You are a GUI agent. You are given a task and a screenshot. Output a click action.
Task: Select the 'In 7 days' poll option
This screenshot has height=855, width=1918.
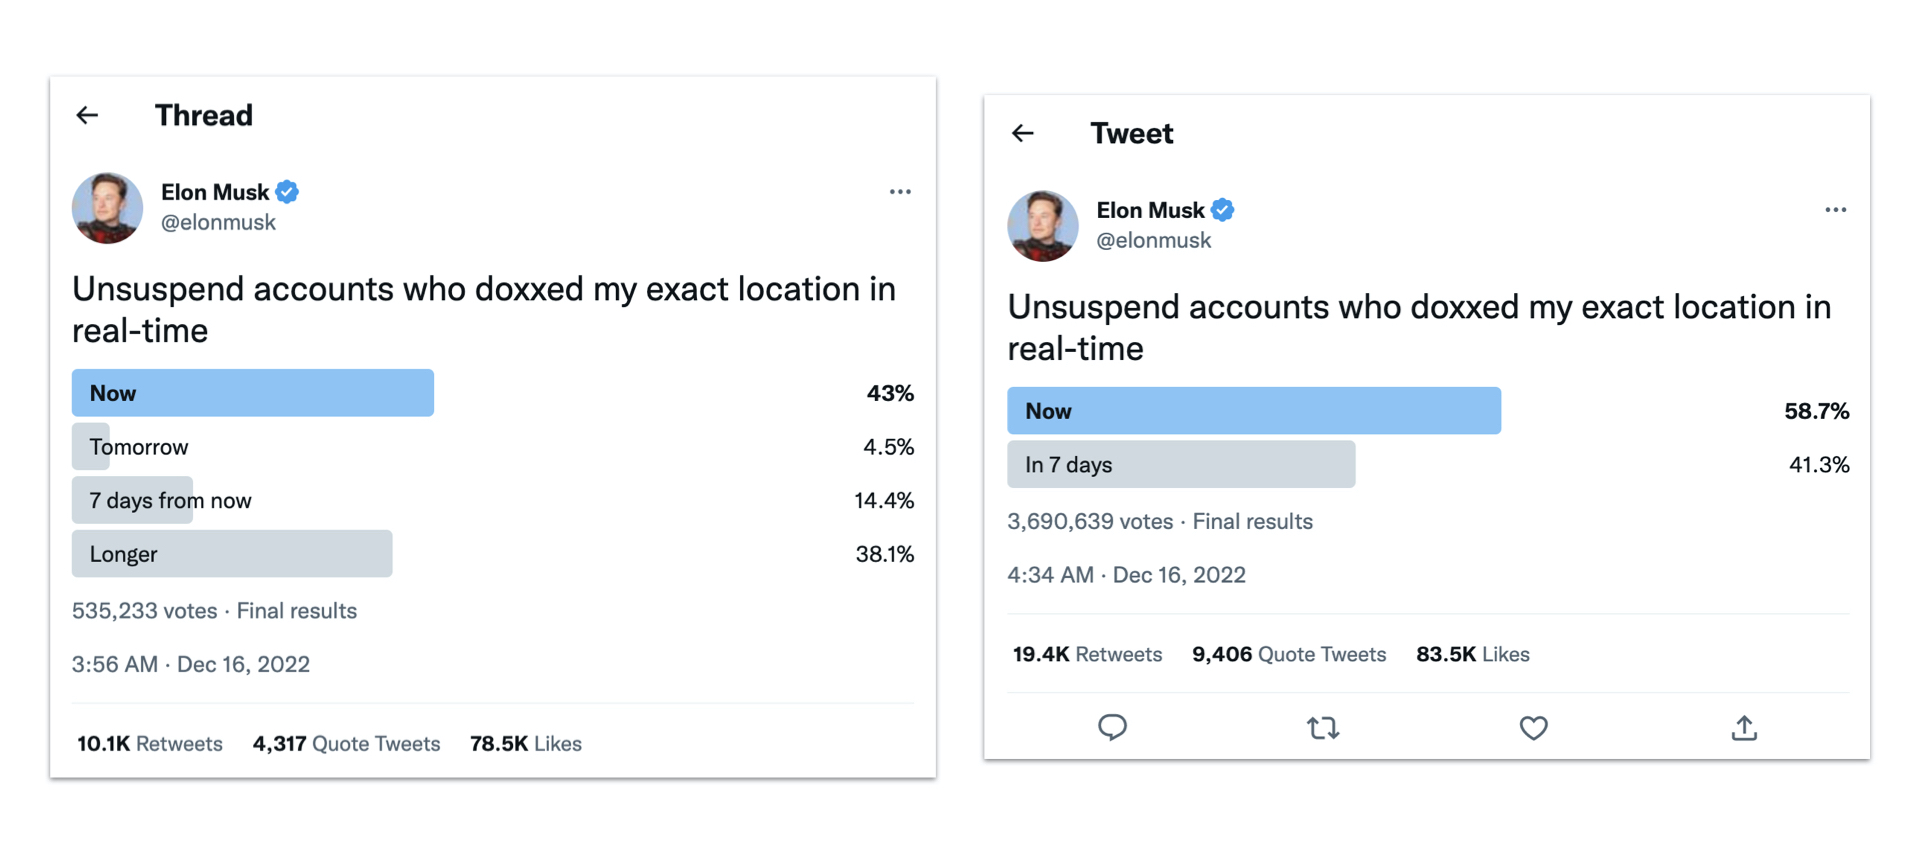[1181, 464]
